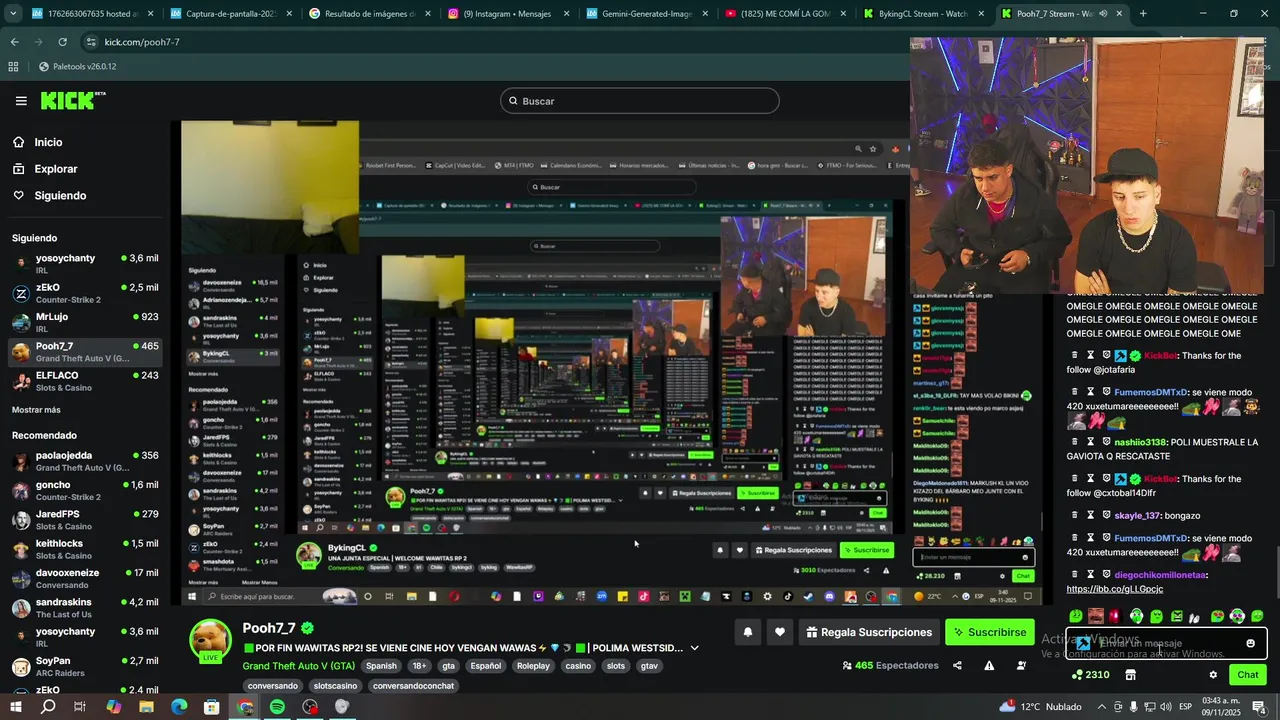1280x720 pixels.
Task: Click the green Chat send button
Action: tap(1247, 675)
